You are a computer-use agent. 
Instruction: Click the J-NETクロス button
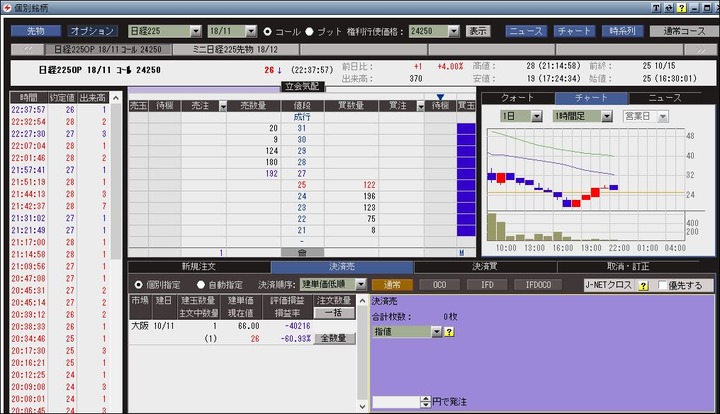(610, 285)
